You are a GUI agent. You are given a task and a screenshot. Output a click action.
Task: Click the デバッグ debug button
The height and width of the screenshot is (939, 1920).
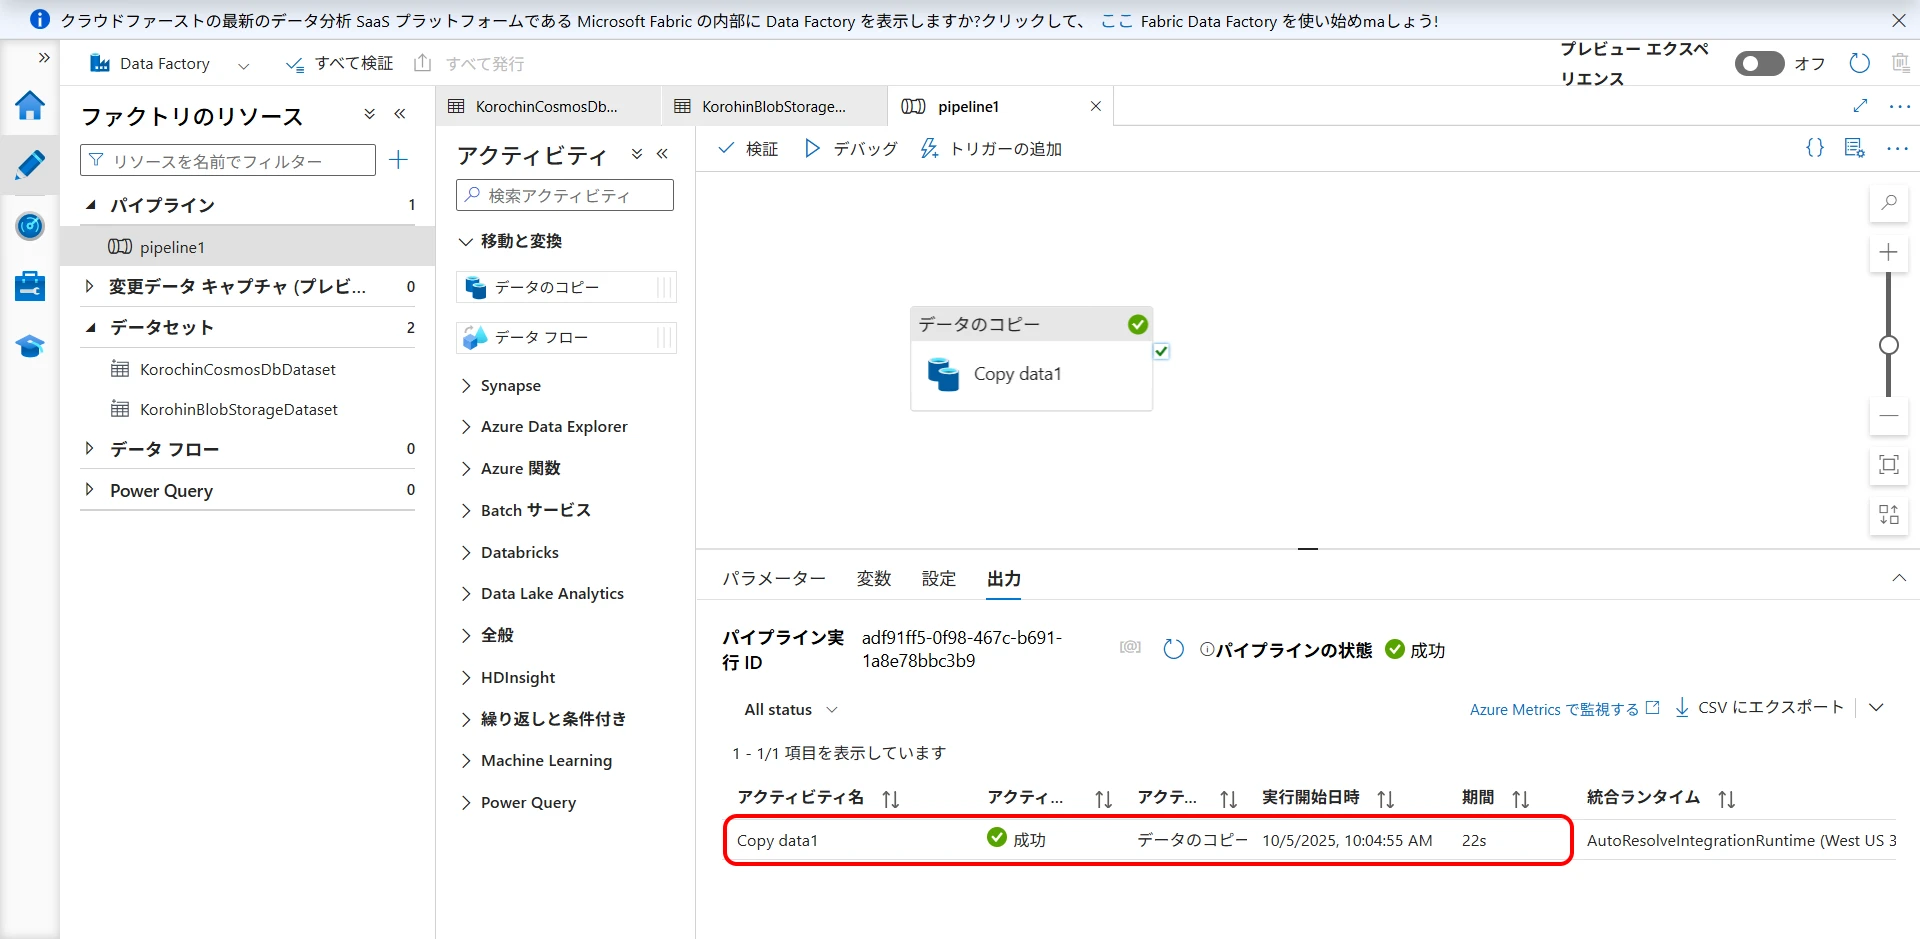pyautogui.click(x=851, y=149)
